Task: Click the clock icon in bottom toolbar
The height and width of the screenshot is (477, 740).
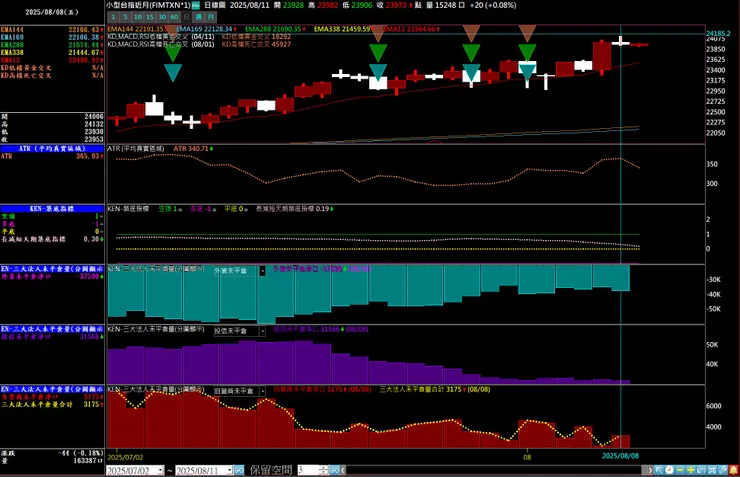Action: 669,470
